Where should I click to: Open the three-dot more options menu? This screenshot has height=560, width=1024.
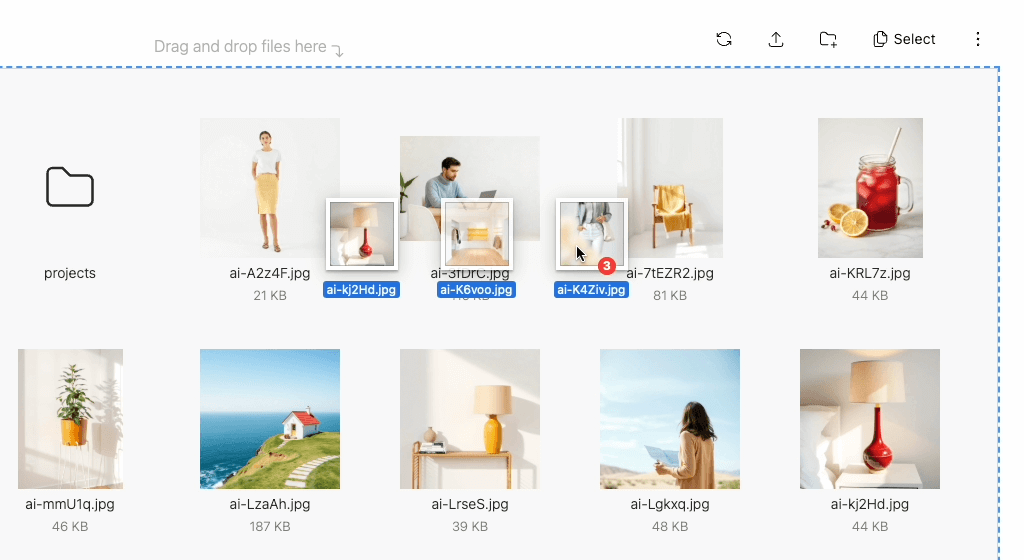click(978, 39)
